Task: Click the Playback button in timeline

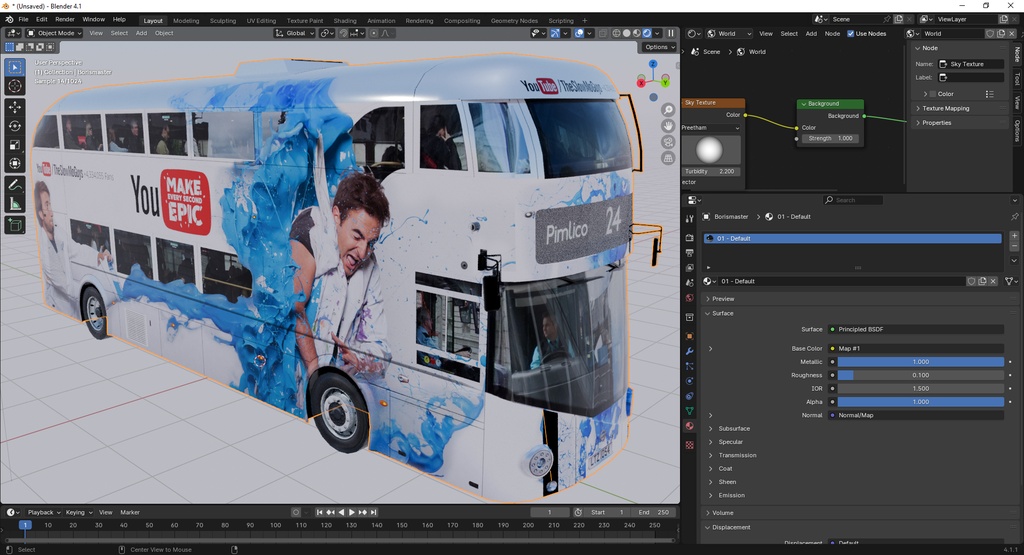Action: pos(41,512)
